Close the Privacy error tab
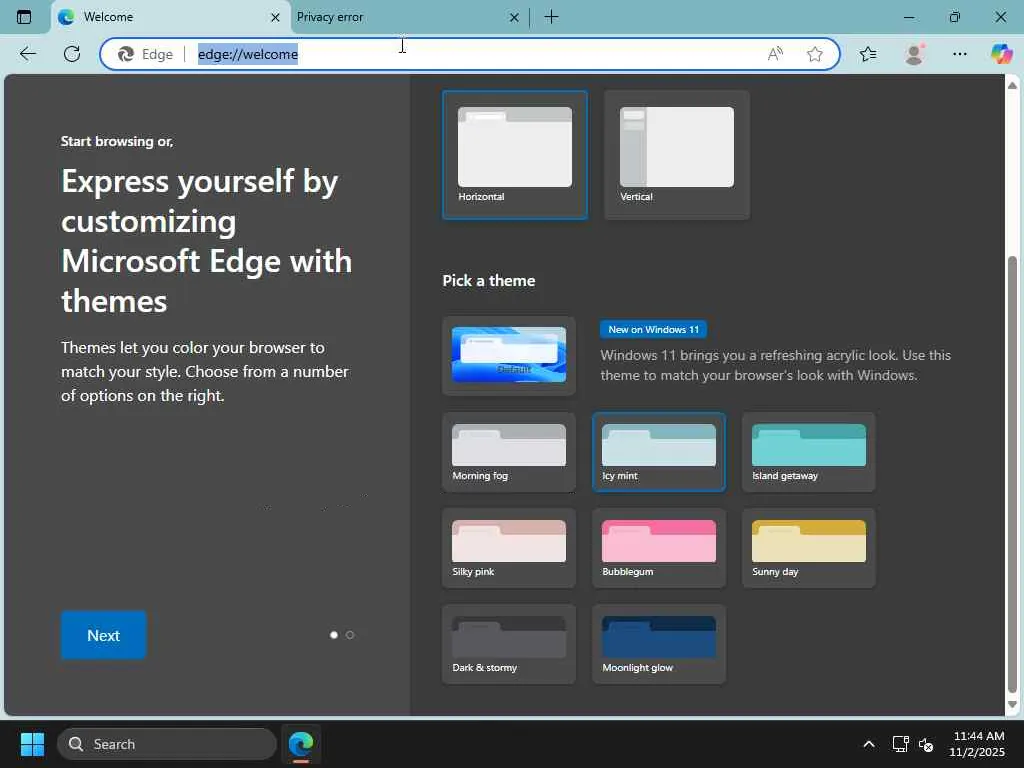 click(514, 18)
